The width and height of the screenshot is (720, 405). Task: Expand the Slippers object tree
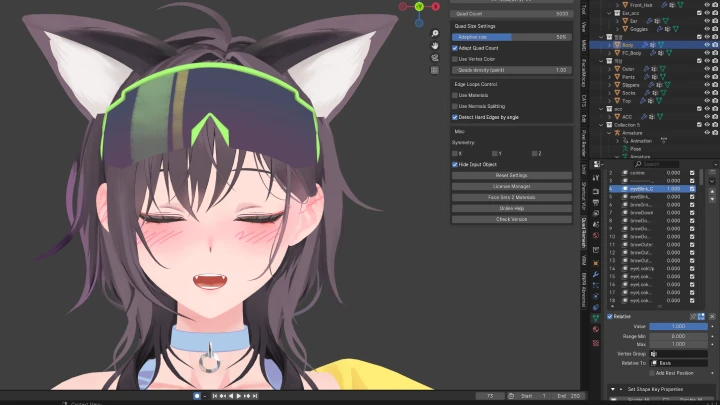(610, 85)
